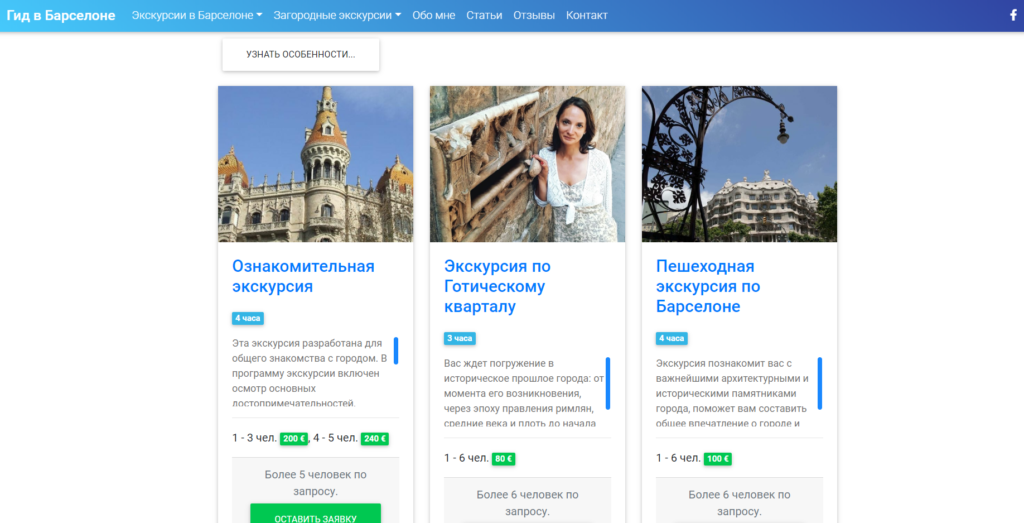Expand the «Загородные экскурсии» dropdown menu
Viewport: 1024px width, 523px height.
click(337, 15)
